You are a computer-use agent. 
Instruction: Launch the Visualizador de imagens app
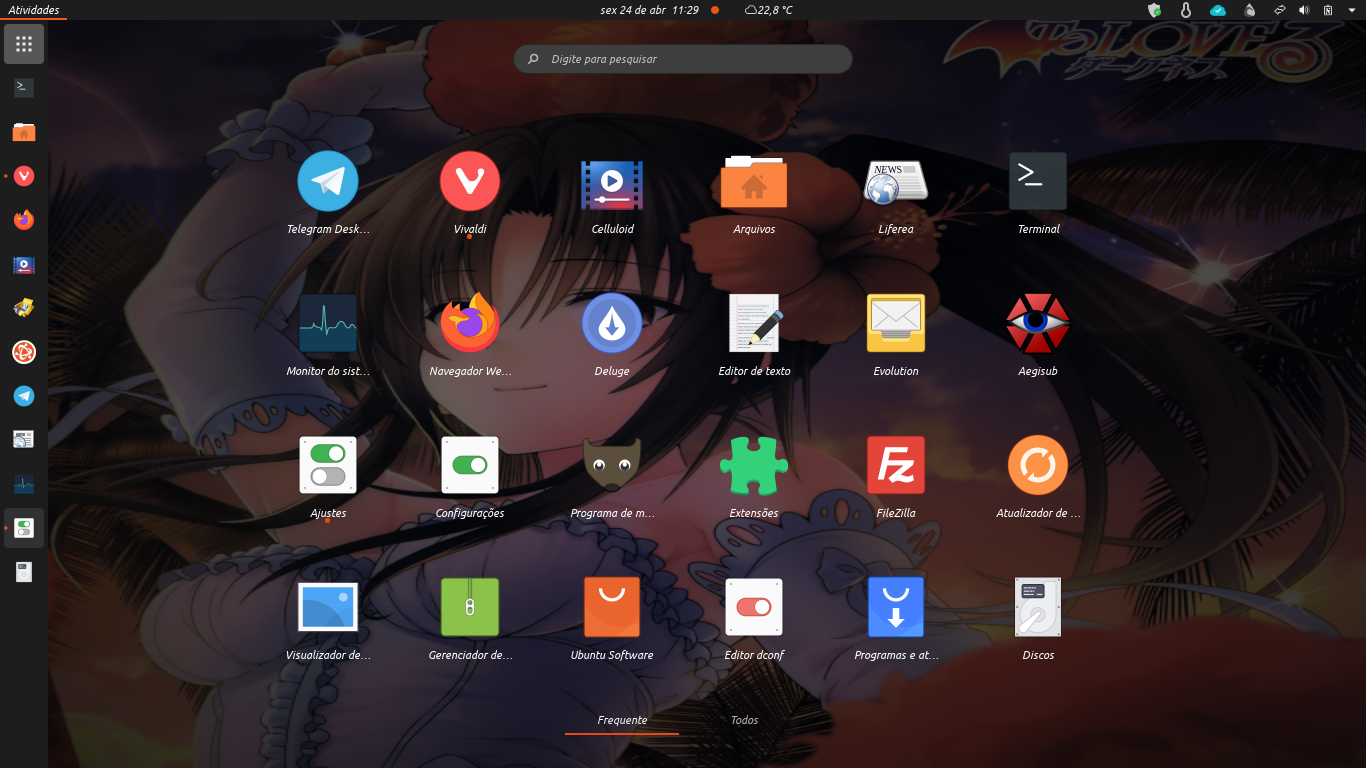[328, 608]
